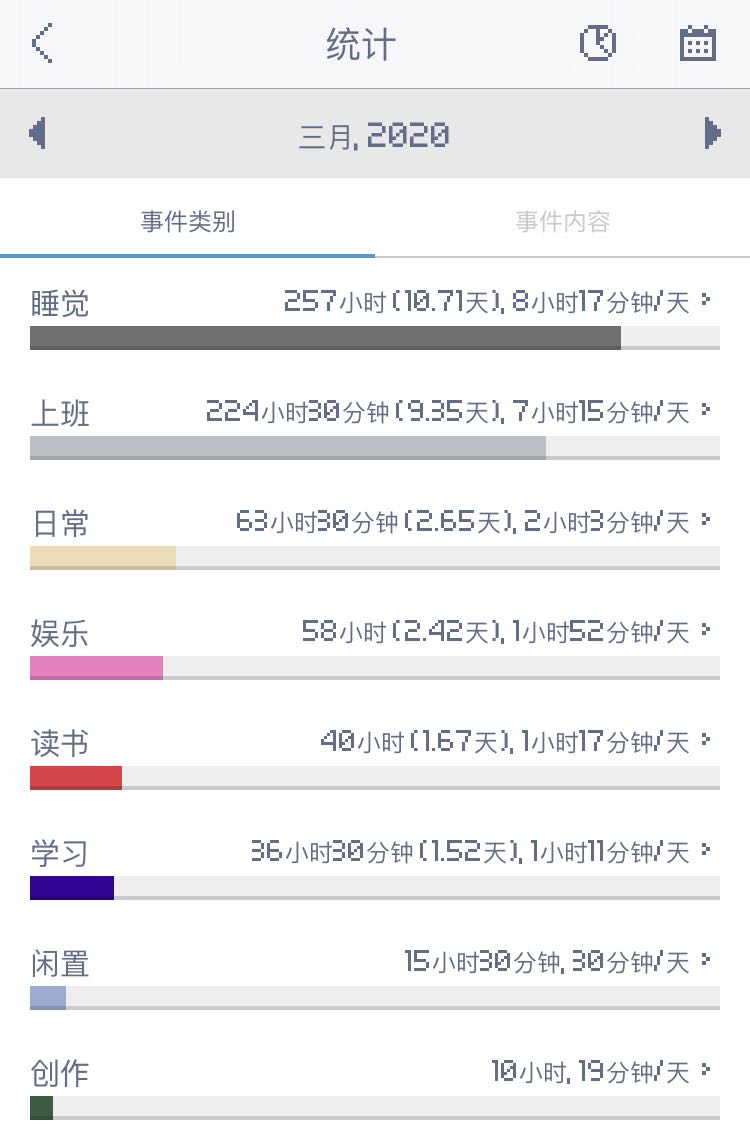The height and width of the screenshot is (1130, 750).
Task: Go to the previous month arrow
Action: click(38, 133)
